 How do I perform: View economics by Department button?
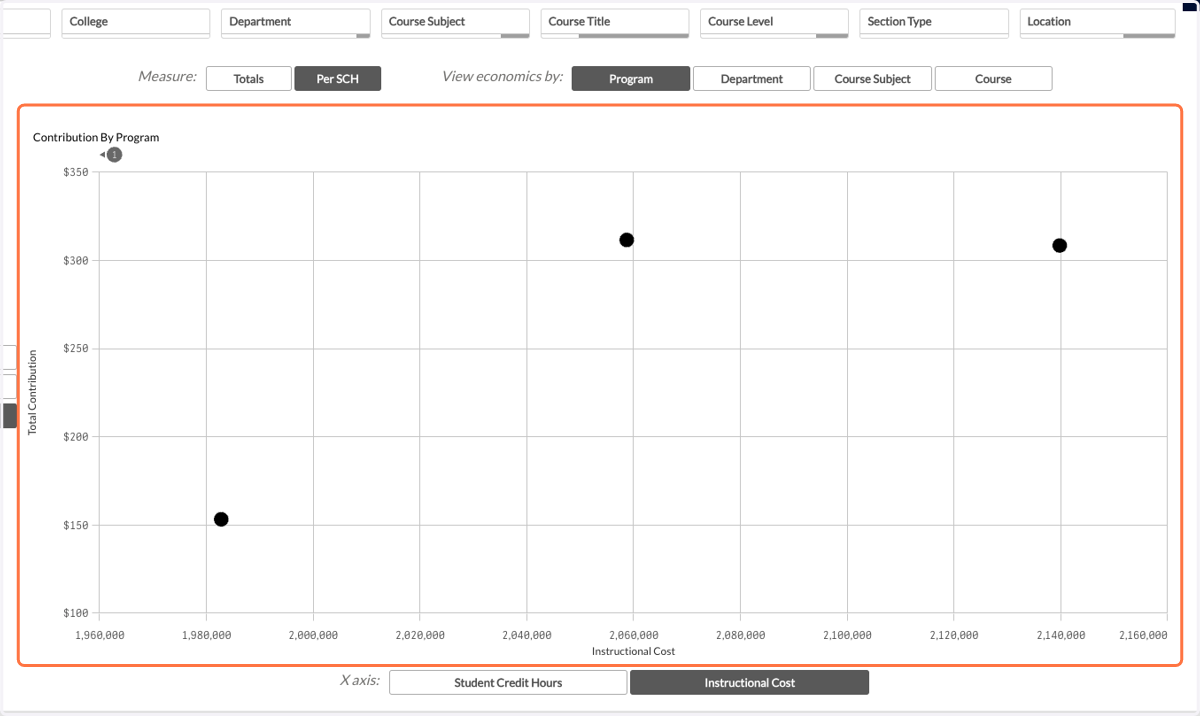point(752,79)
